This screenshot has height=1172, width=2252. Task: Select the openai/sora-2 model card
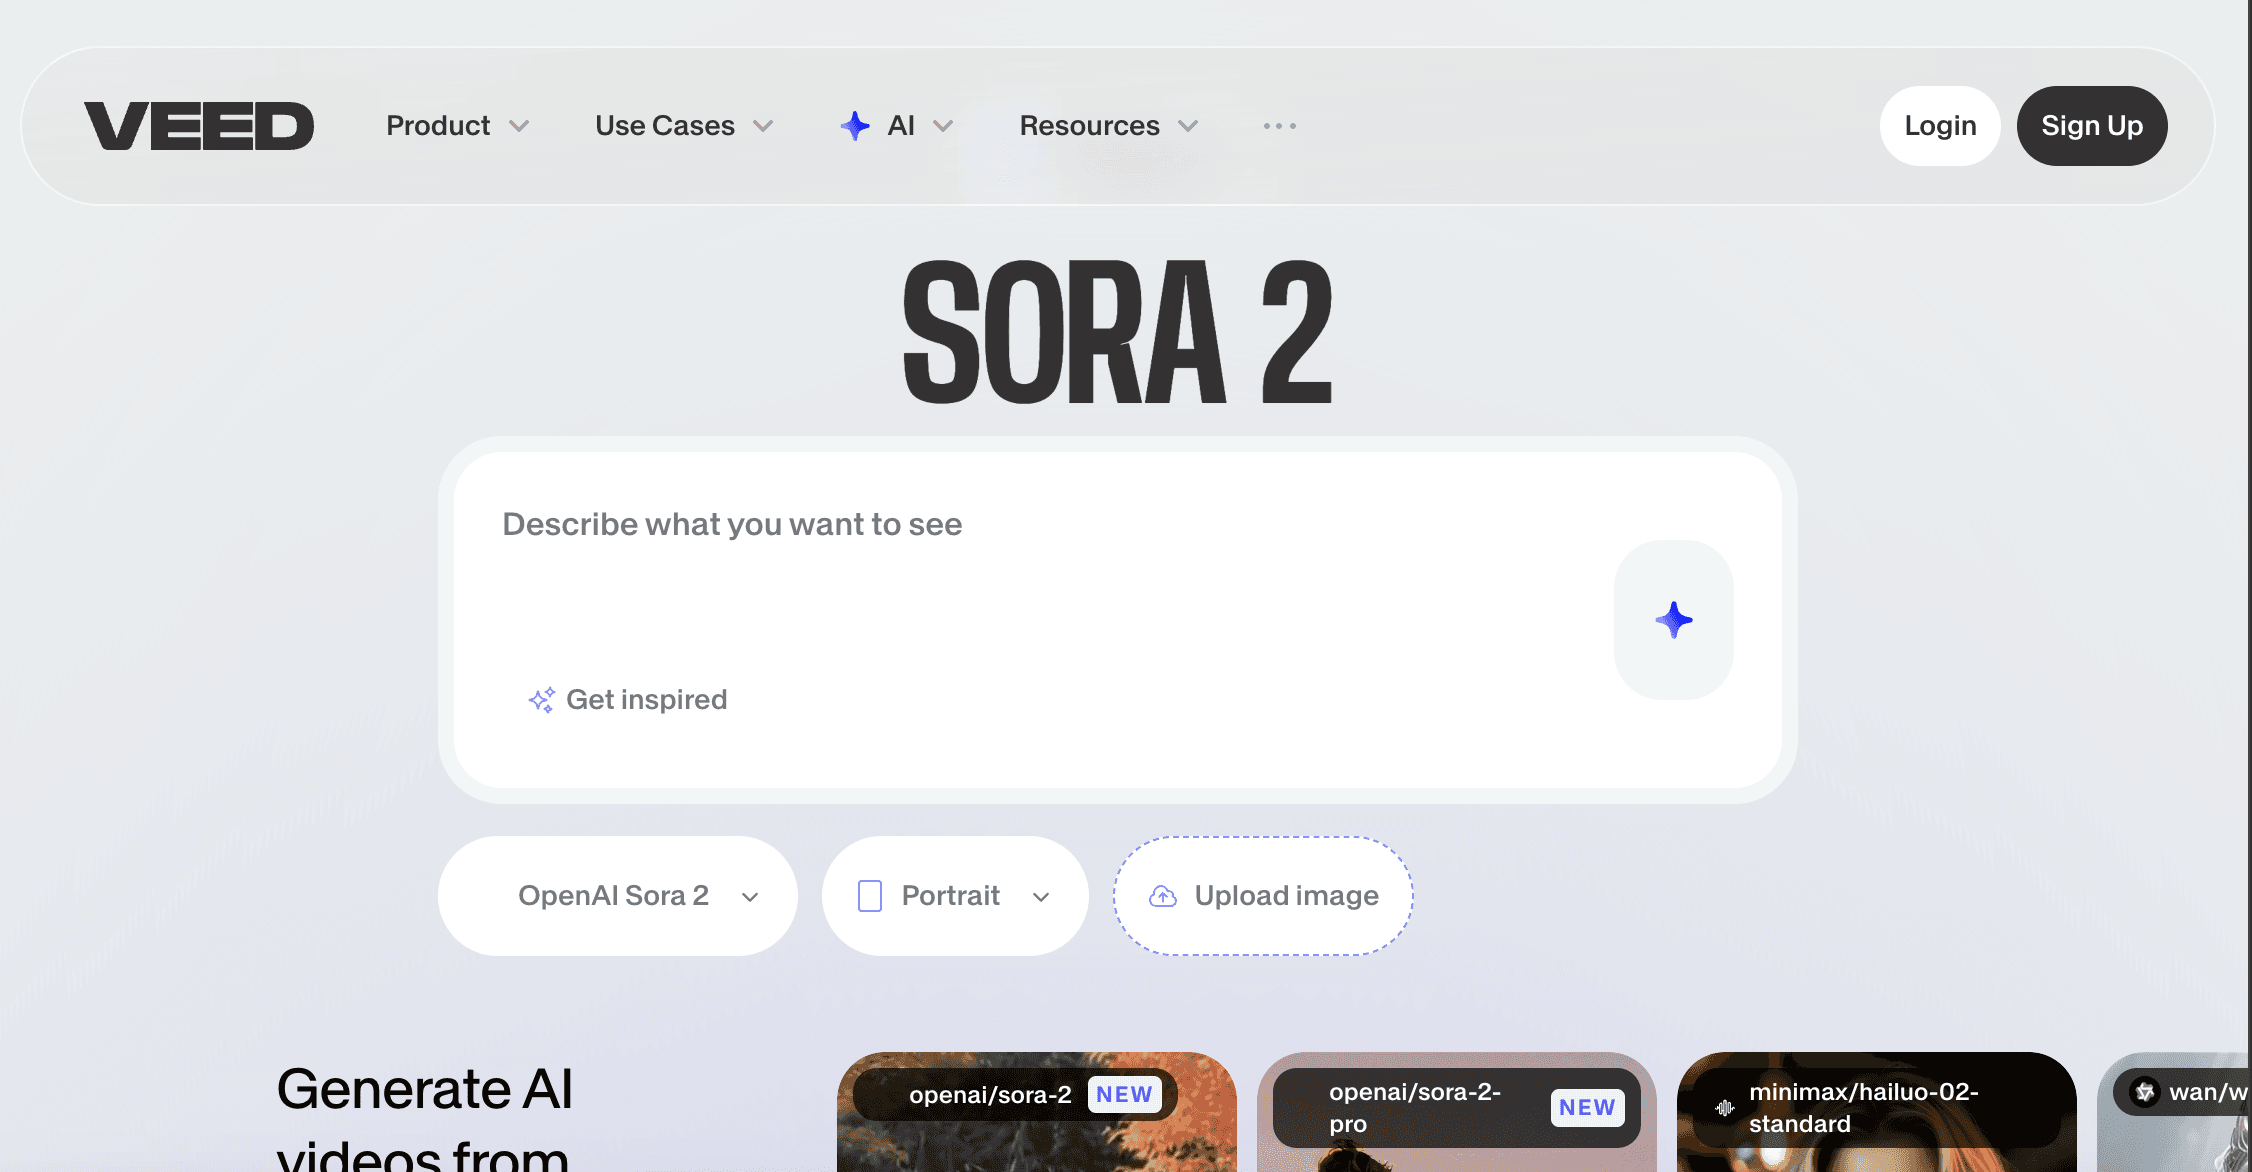[1037, 1111]
